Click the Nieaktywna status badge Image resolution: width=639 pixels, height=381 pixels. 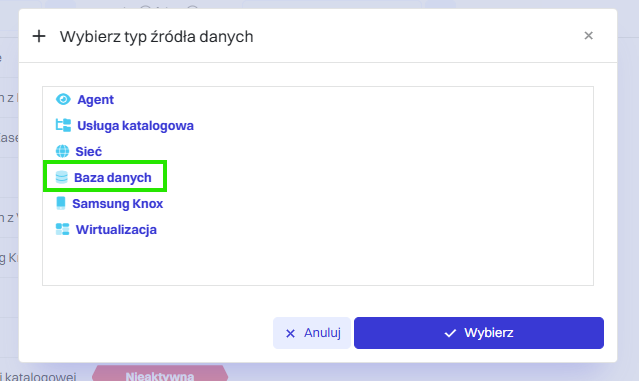[160, 375]
